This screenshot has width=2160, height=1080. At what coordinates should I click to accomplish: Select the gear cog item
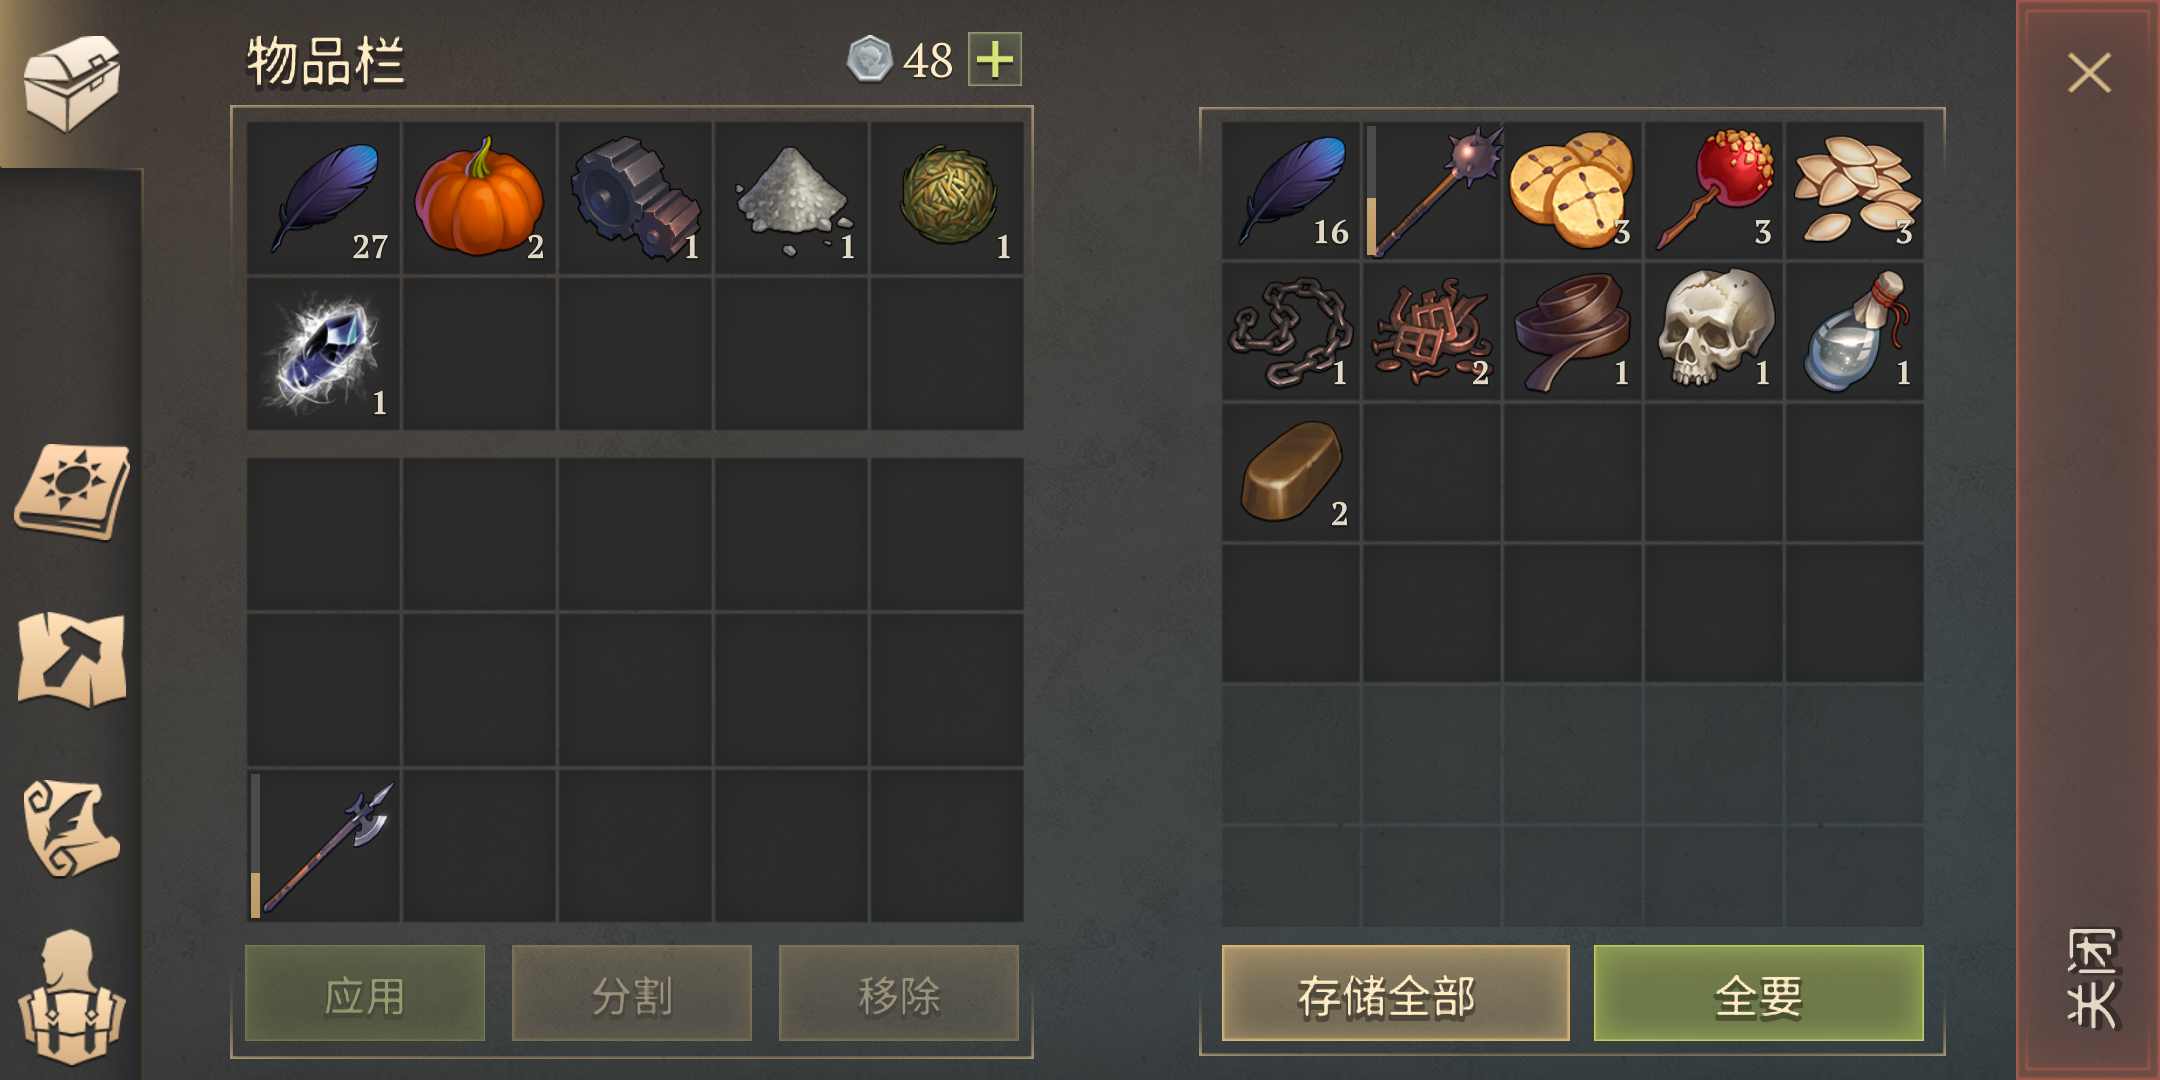[x=635, y=198]
